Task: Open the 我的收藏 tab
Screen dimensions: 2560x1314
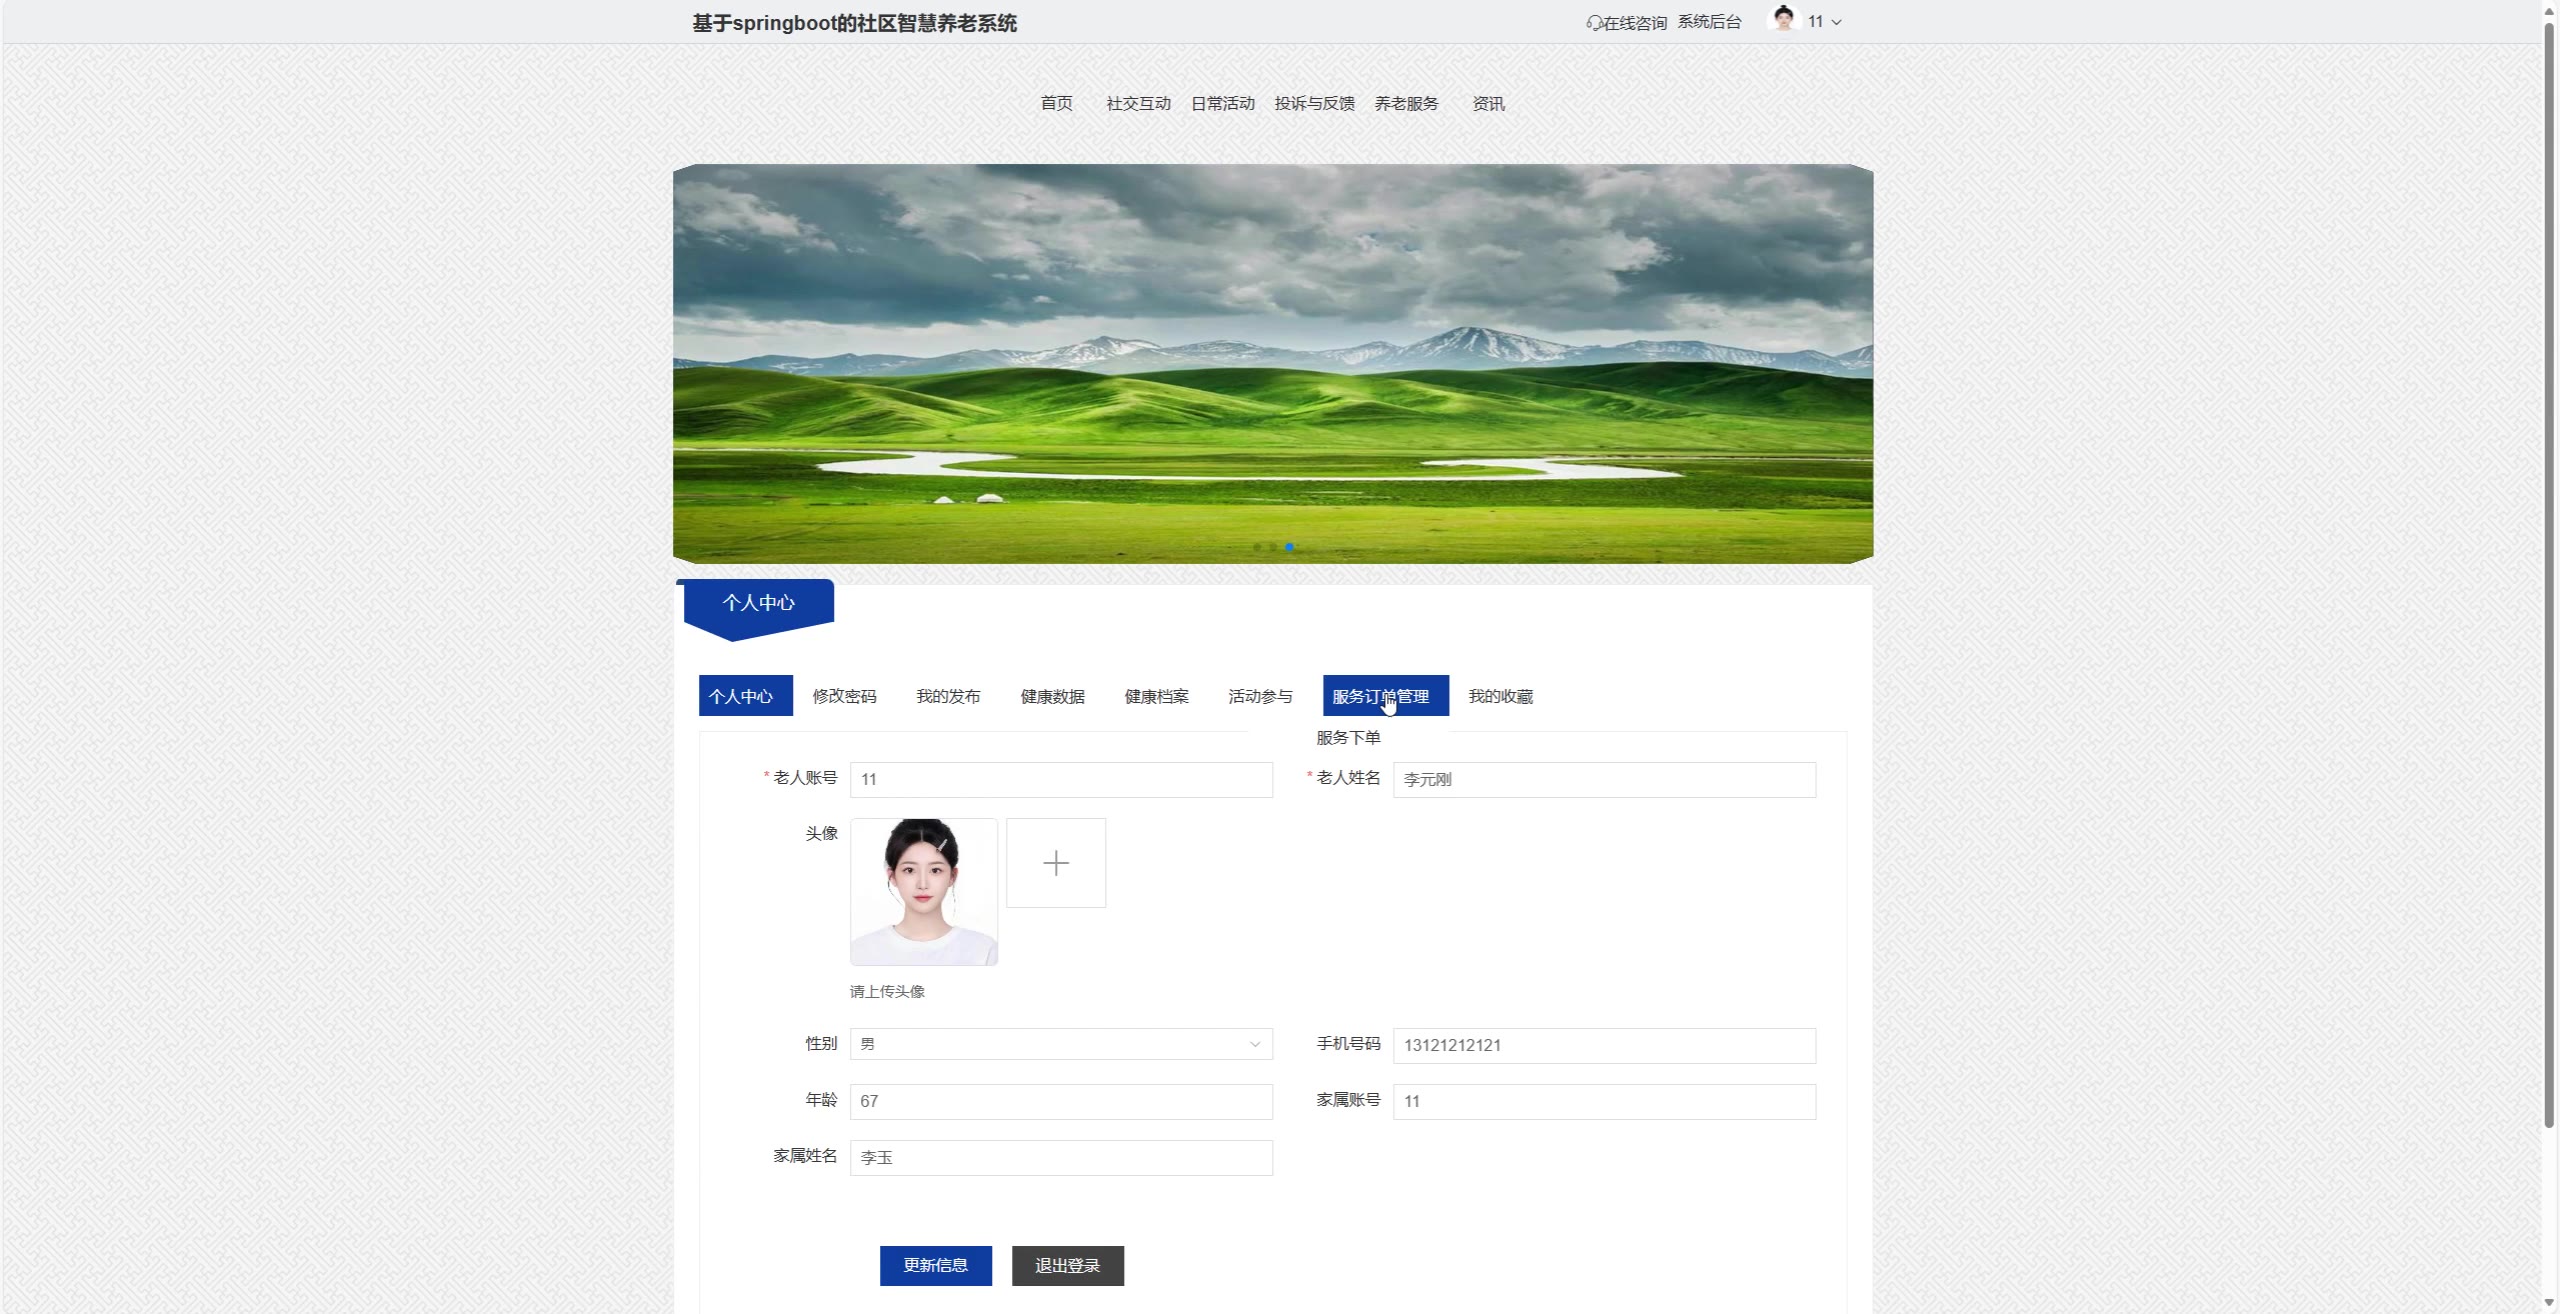Action: [1500, 696]
